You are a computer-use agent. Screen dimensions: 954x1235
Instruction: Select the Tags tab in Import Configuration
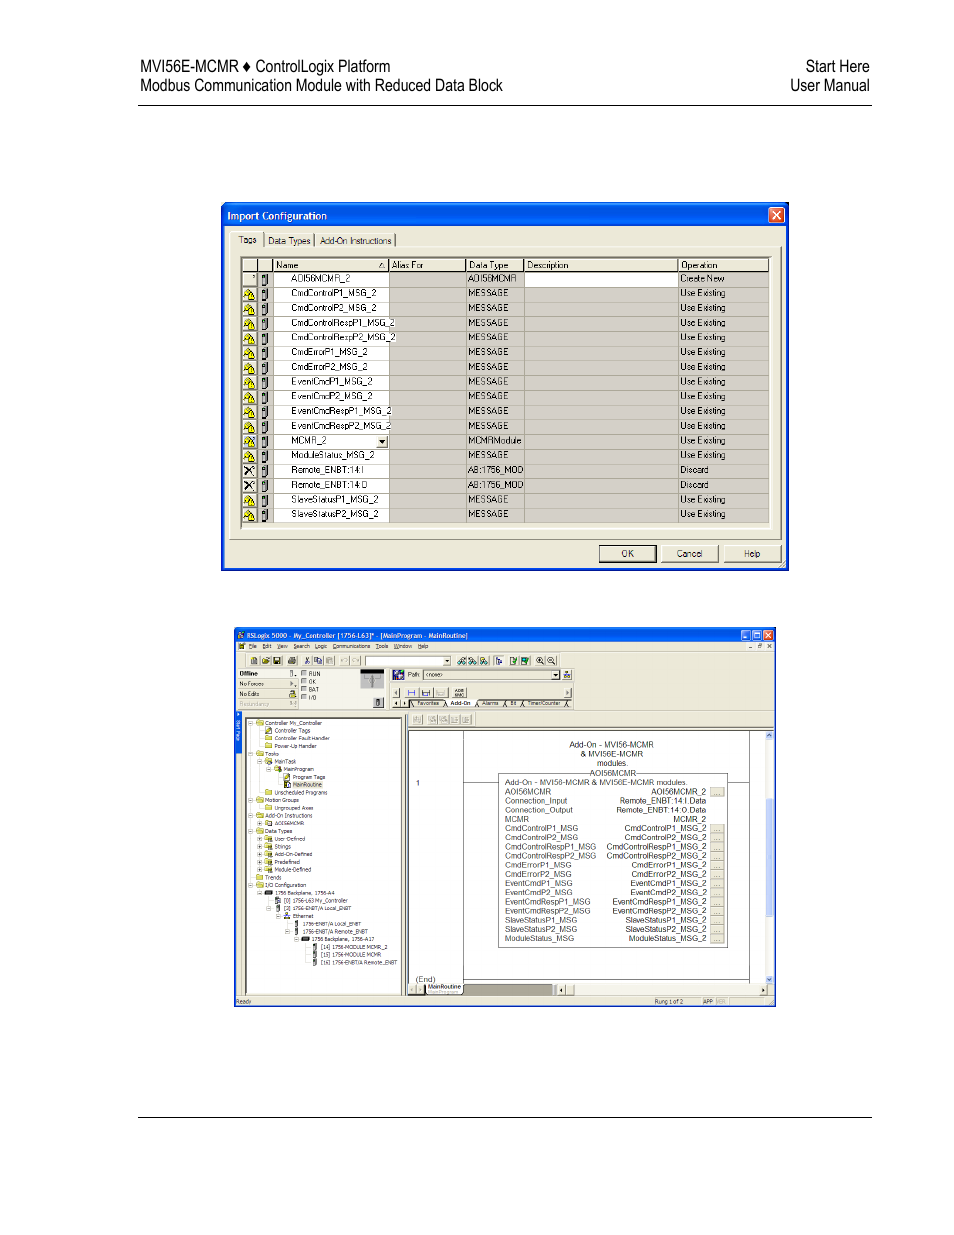248,240
